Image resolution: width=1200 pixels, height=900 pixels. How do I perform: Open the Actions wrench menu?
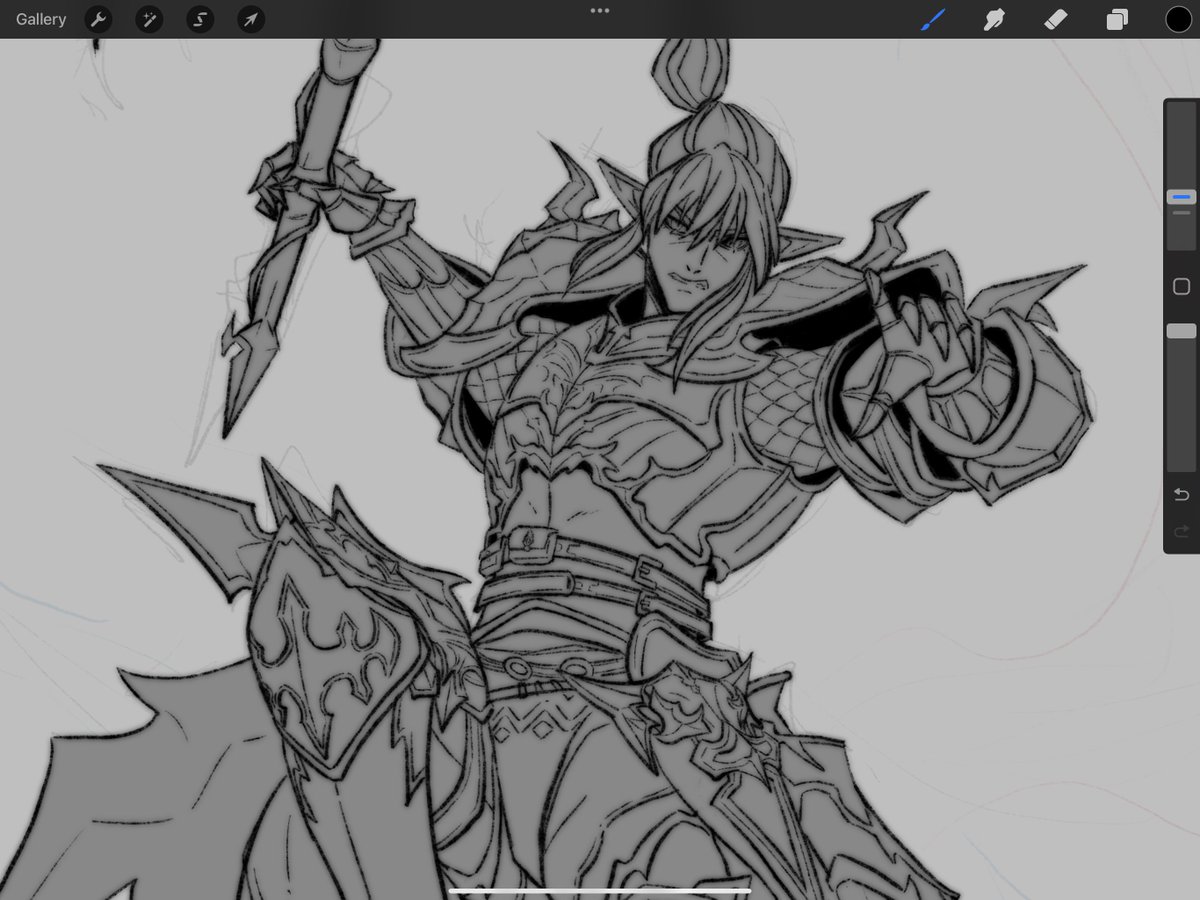tap(97, 19)
